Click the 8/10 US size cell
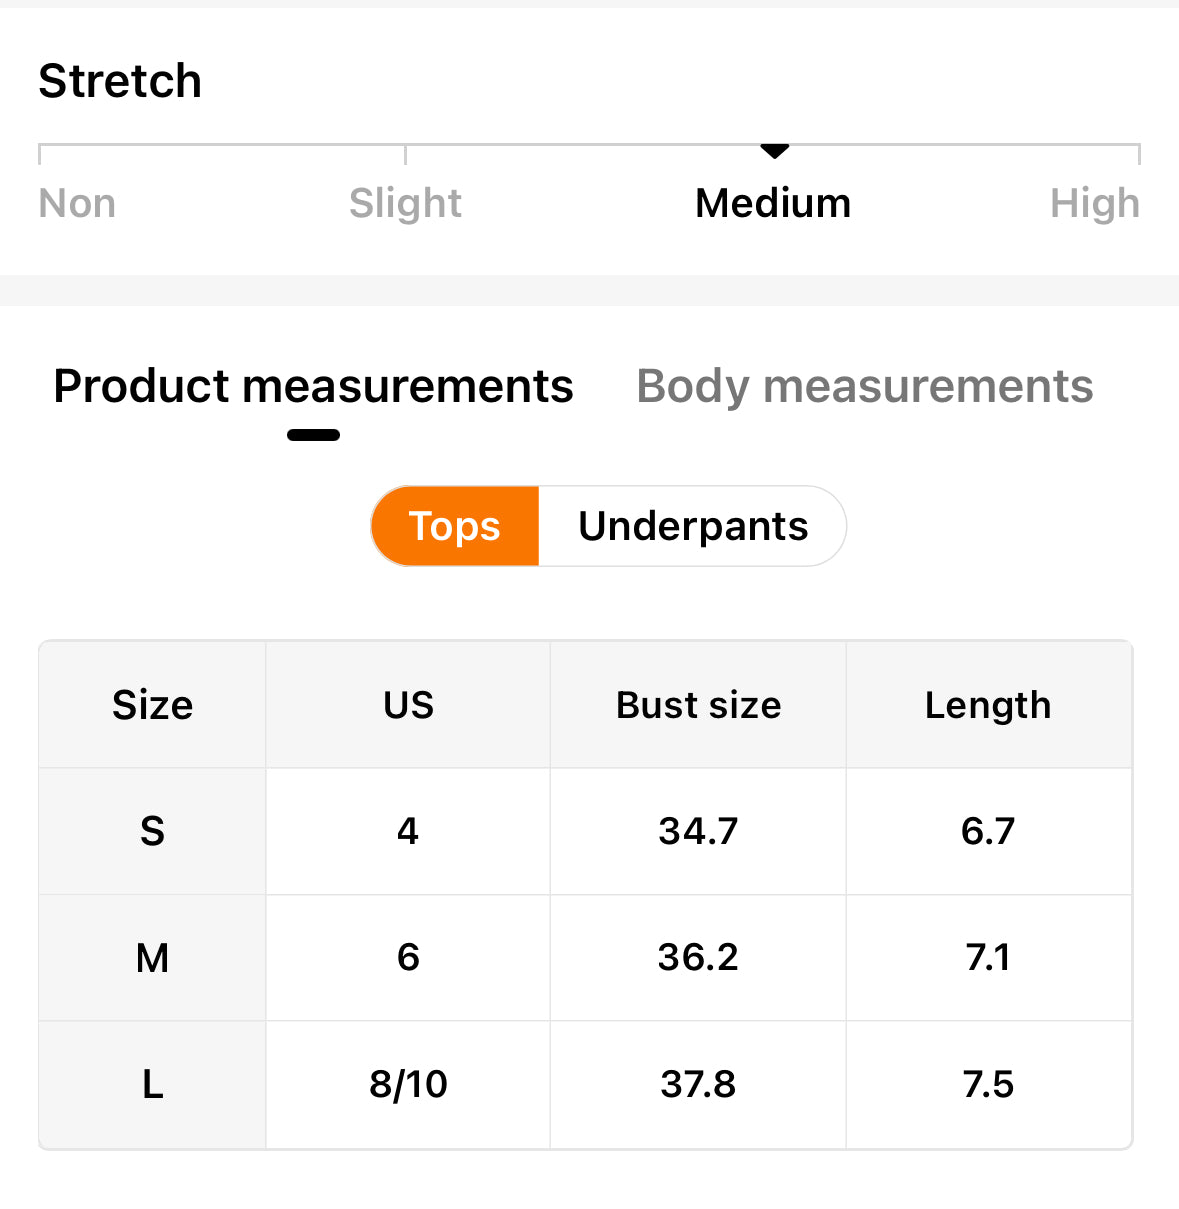This screenshot has width=1179, height=1209. 408,1084
